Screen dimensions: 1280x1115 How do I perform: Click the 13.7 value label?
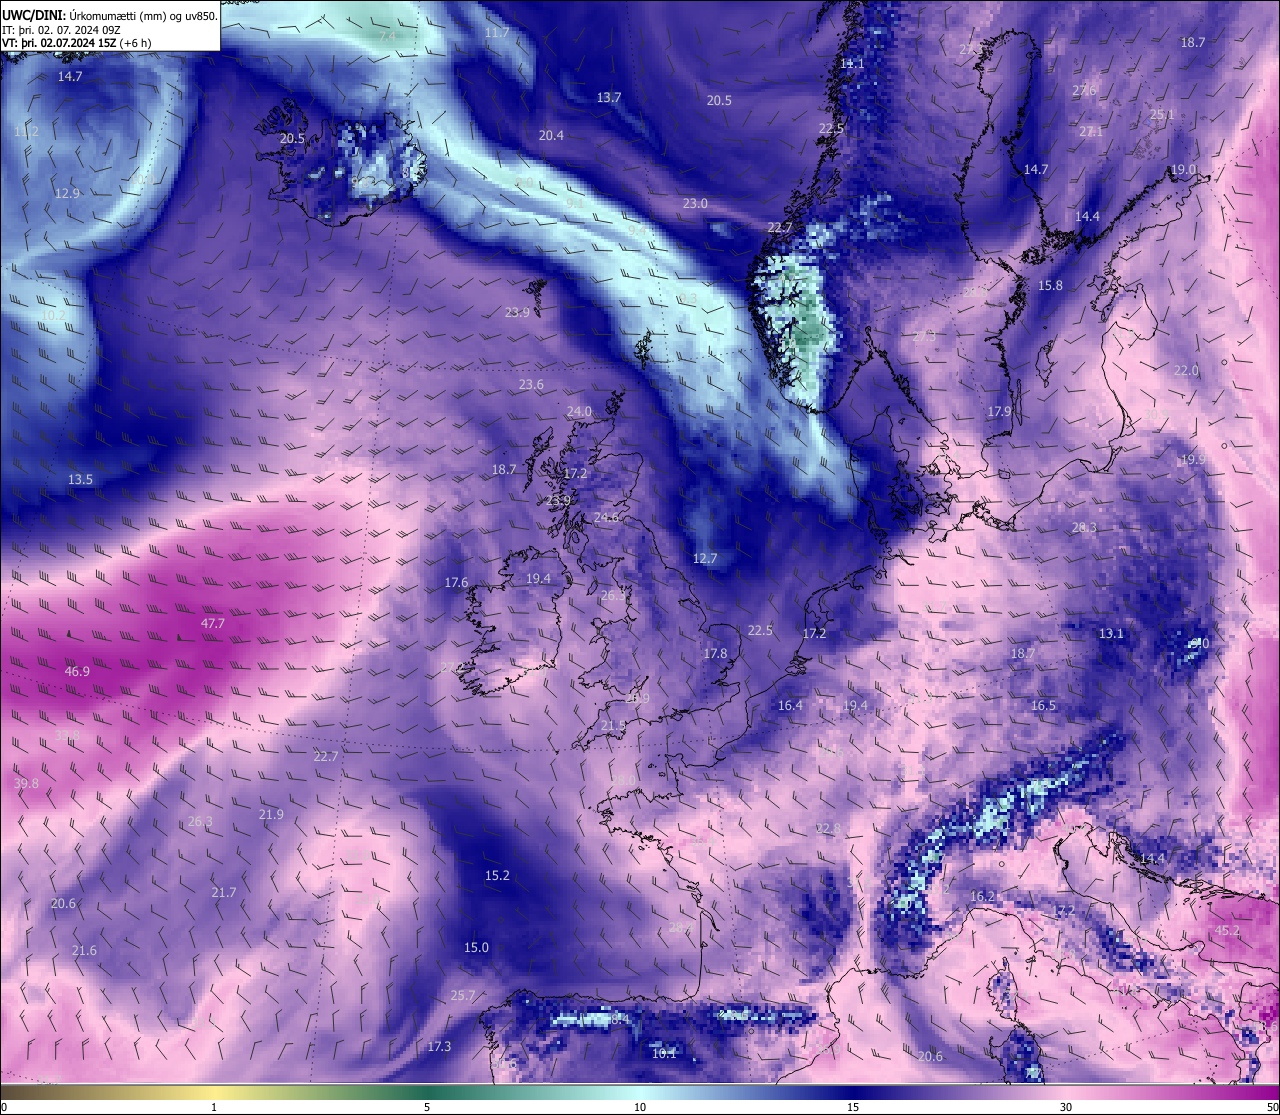tap(609, 97)
